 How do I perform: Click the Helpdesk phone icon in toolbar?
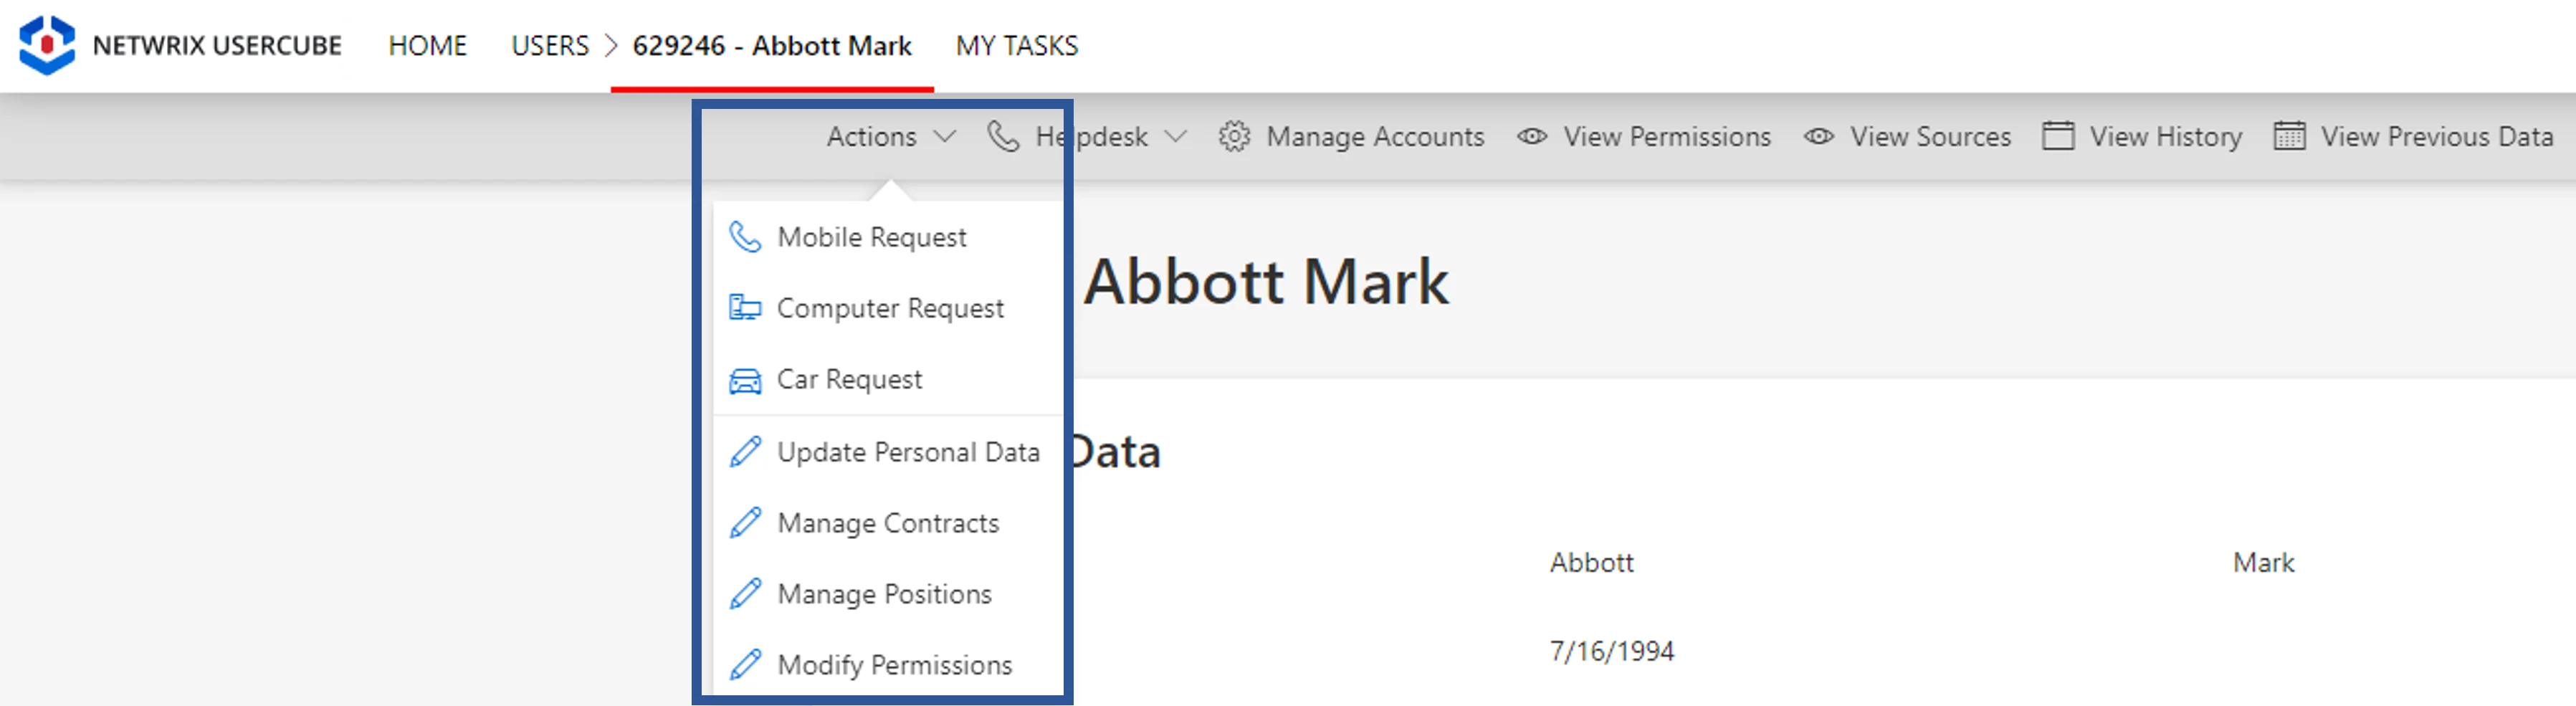pyautogui.click(x=1003, y=136)
